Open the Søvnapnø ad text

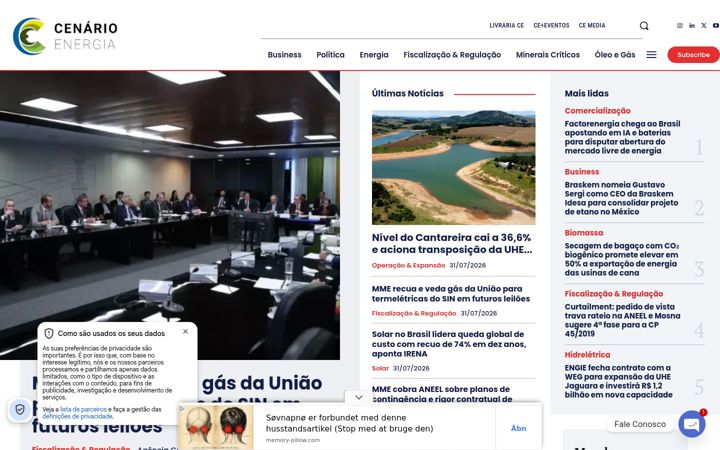(349, 423)
